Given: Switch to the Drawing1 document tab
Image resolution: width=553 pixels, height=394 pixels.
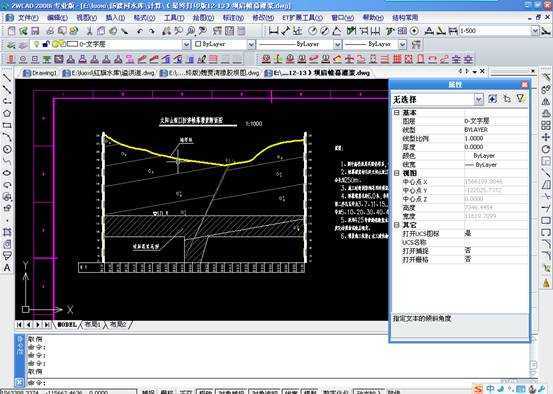Looking at the screenshot, I should (x=40, y=73).
